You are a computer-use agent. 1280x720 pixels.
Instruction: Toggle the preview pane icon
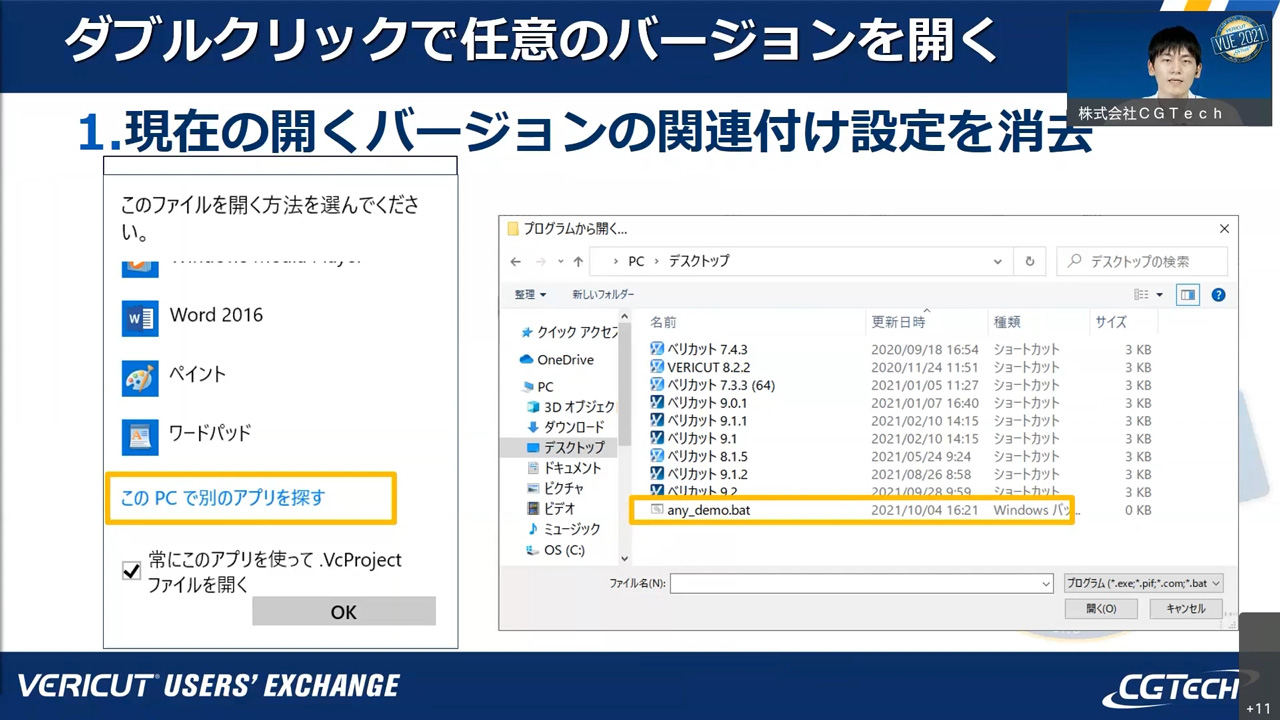click(1189, 295)
